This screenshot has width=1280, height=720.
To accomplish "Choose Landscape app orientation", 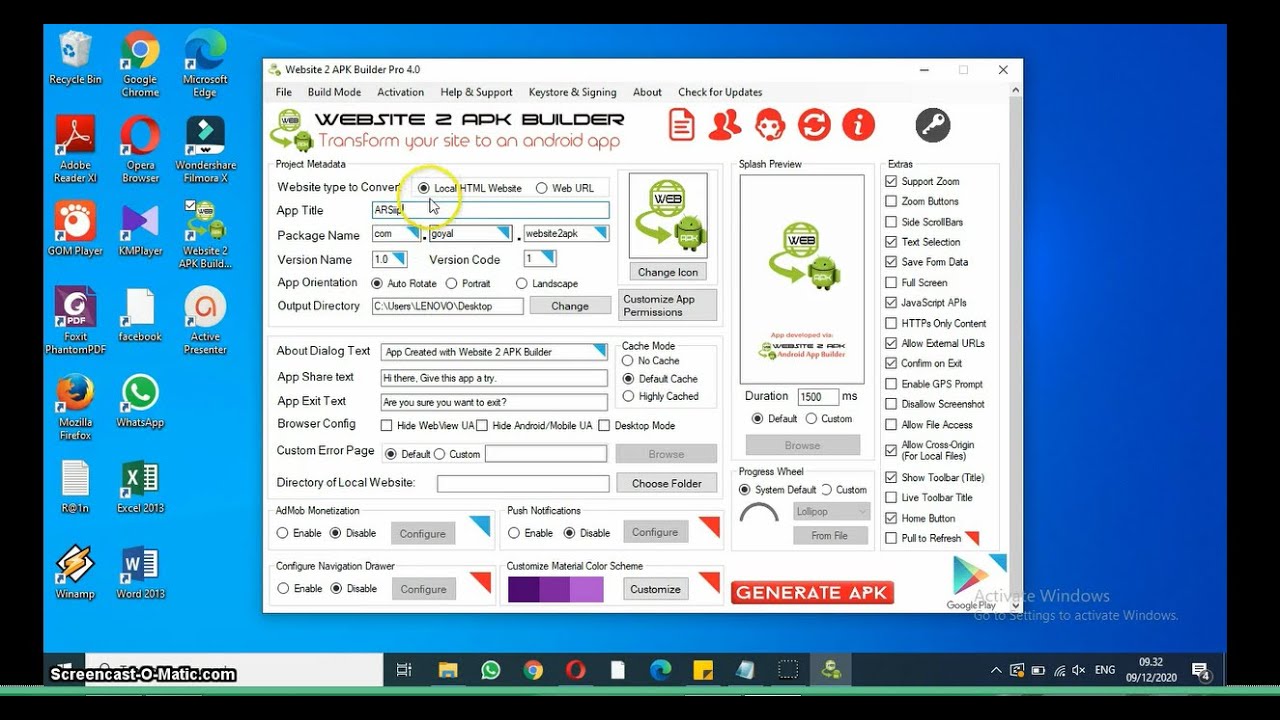I will tap(522, 284).
